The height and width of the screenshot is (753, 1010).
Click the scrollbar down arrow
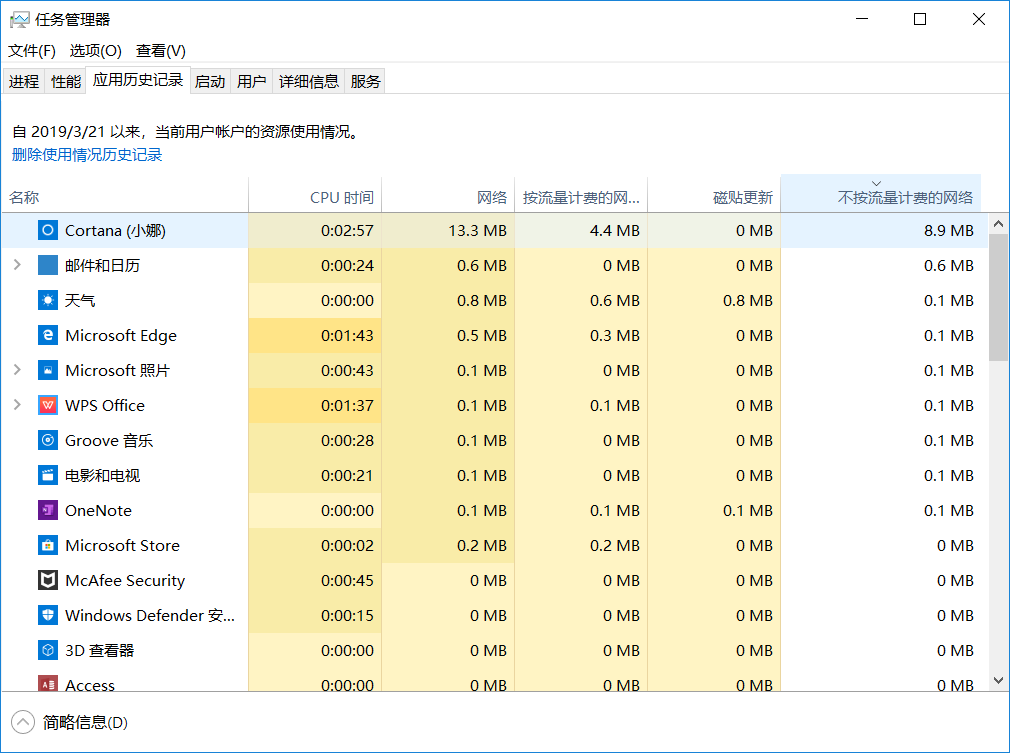(x=998, y=680)
